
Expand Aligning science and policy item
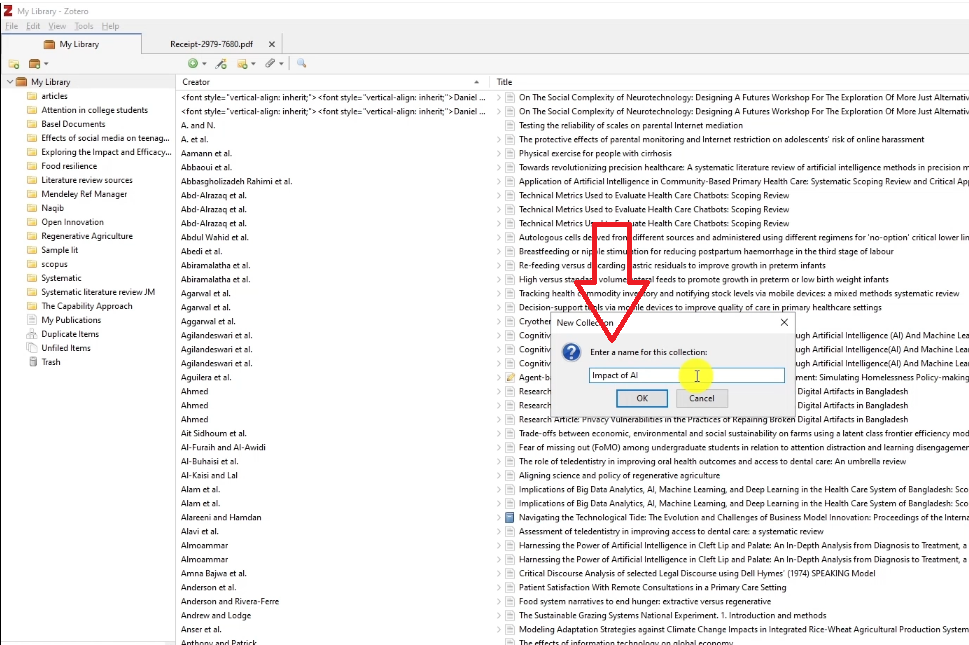(x=499, y=476)
